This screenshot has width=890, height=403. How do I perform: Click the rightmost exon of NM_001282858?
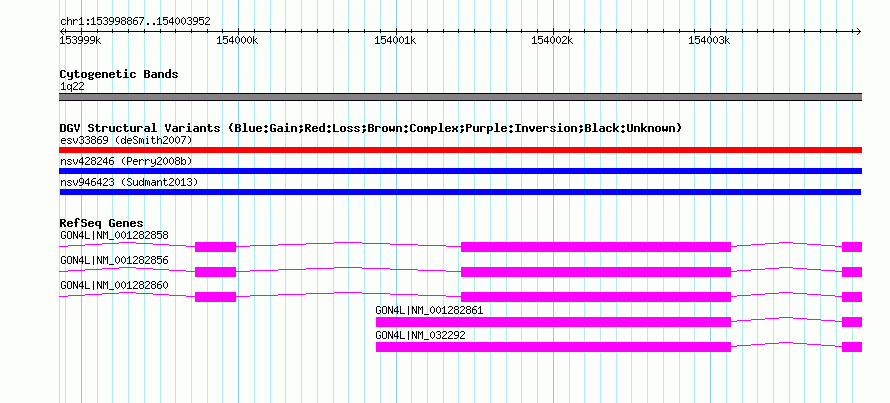click(852, 247)
